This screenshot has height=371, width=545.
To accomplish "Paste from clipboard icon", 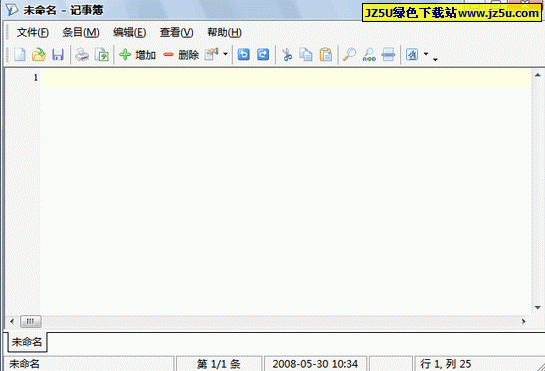I will point(326,55).
